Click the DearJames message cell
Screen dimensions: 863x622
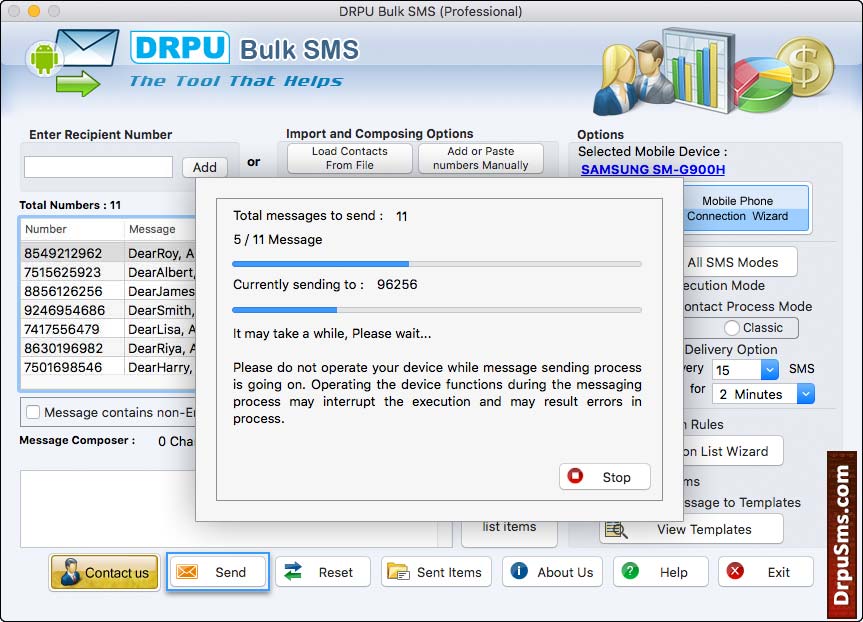160,291
